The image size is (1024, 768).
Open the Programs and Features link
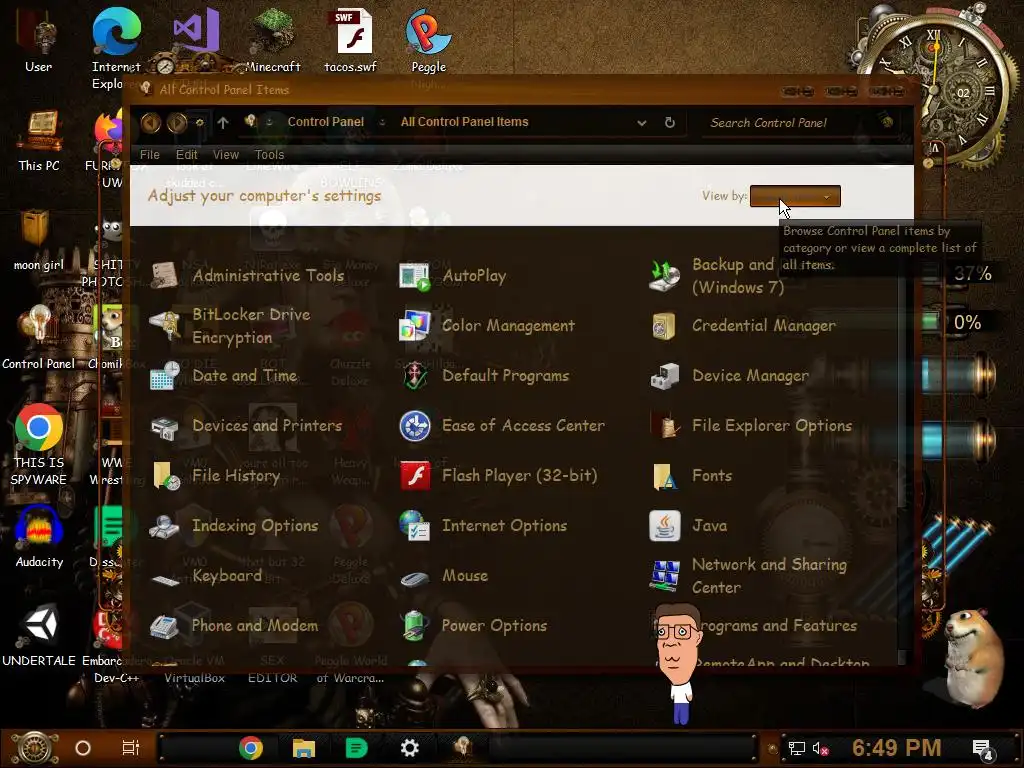777,626
